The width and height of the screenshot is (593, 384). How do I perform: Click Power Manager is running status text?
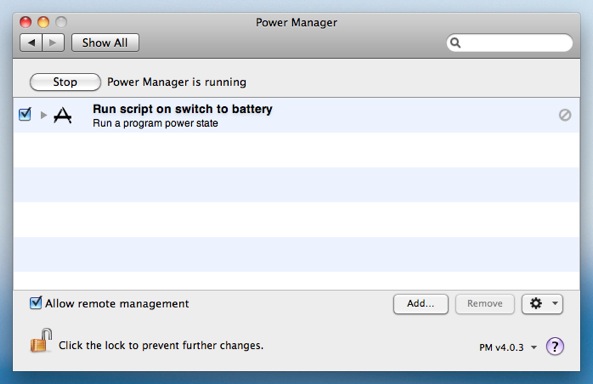[x=177, y=82]
